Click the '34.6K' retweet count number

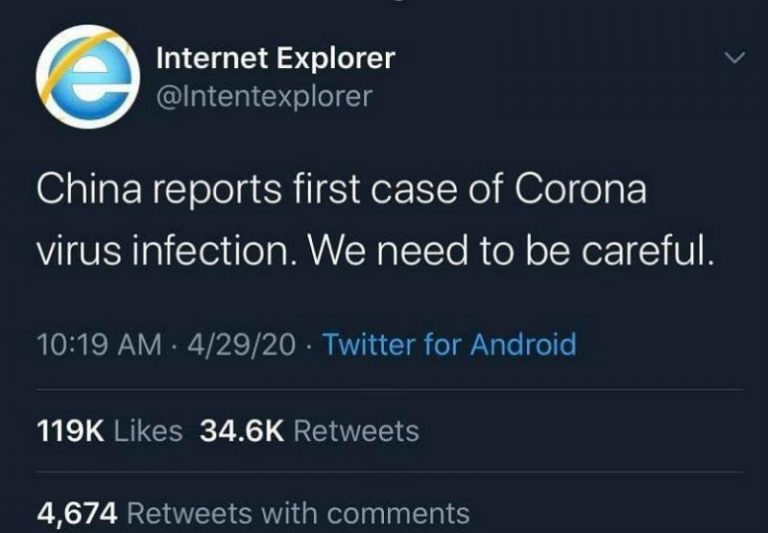tap(244, 431)
